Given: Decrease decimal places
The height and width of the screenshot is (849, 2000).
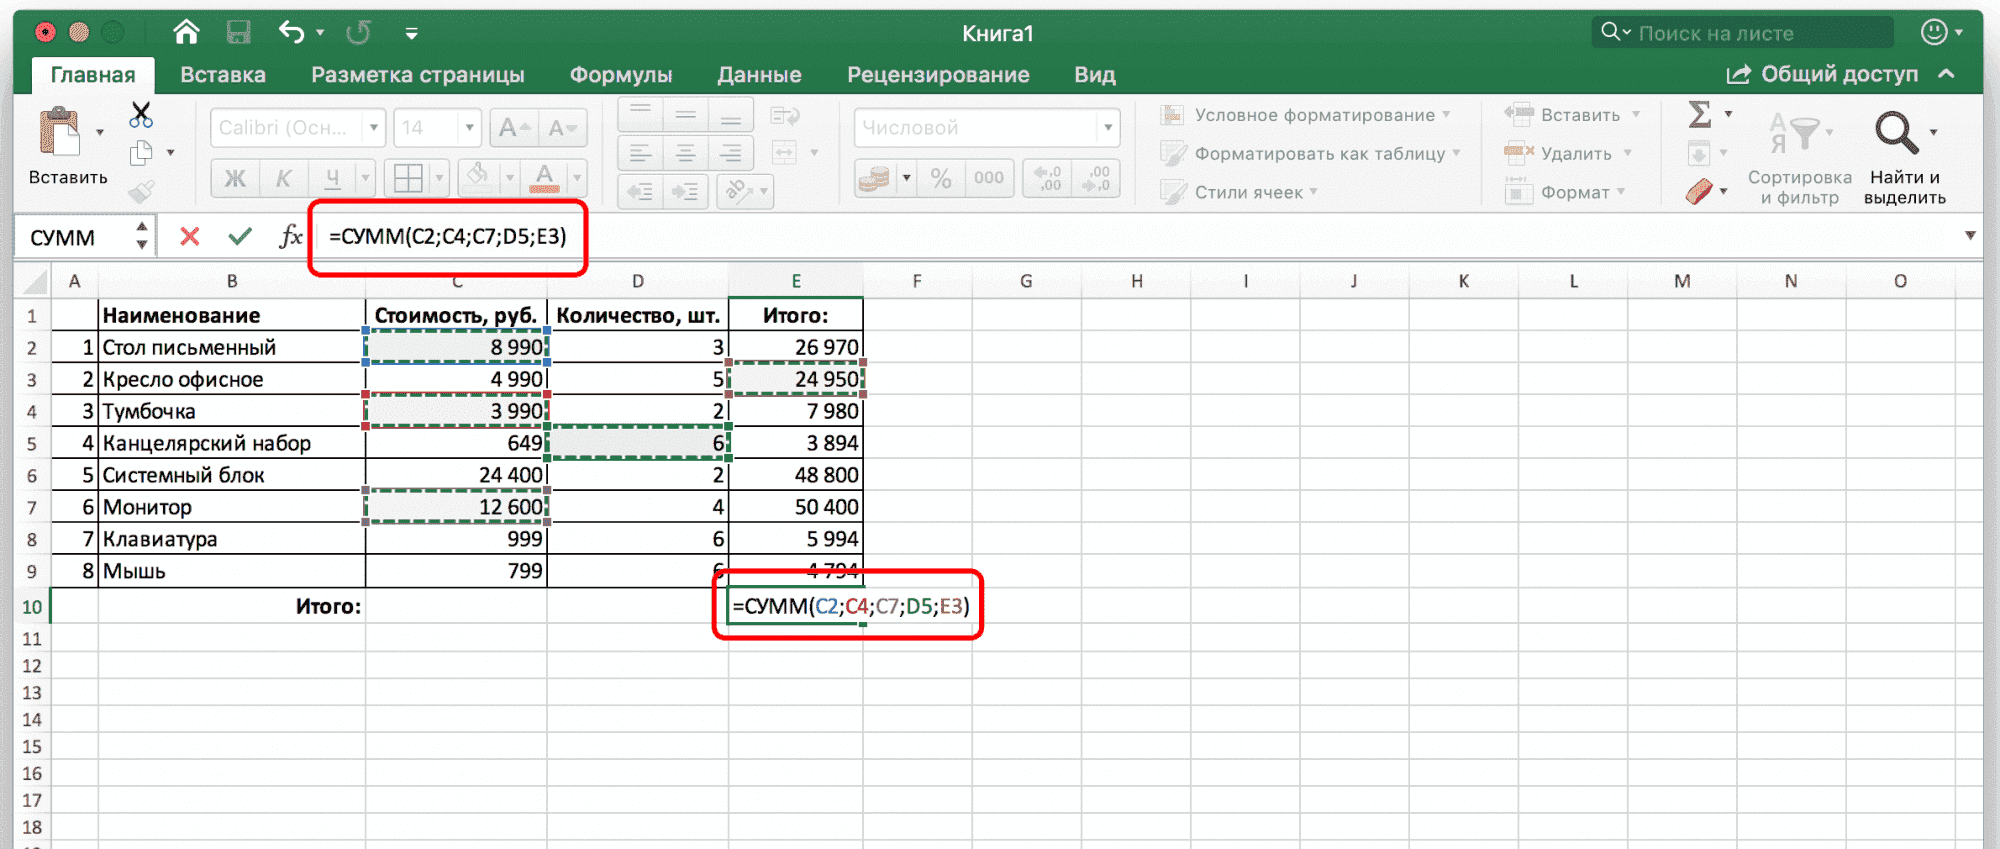Looking at the screenshot, I should tap(1096, 178).
